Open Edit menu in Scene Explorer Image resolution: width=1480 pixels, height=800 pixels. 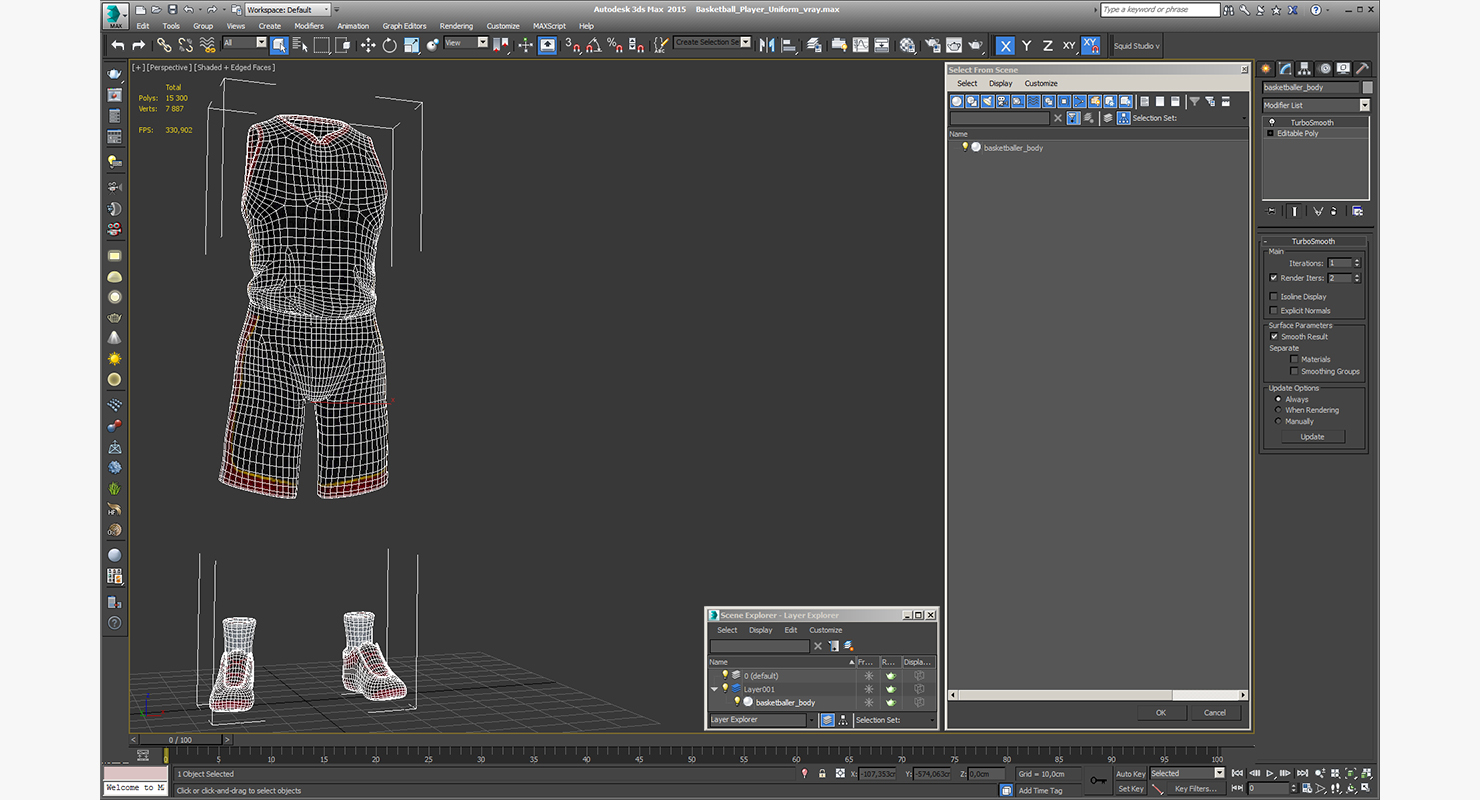[x=791, y=630]
